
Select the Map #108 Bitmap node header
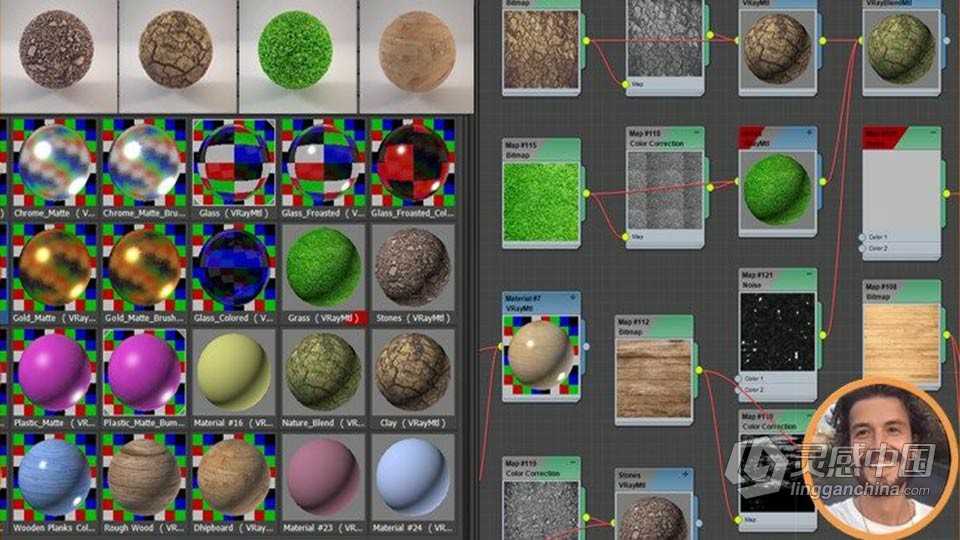coord(902,291)
